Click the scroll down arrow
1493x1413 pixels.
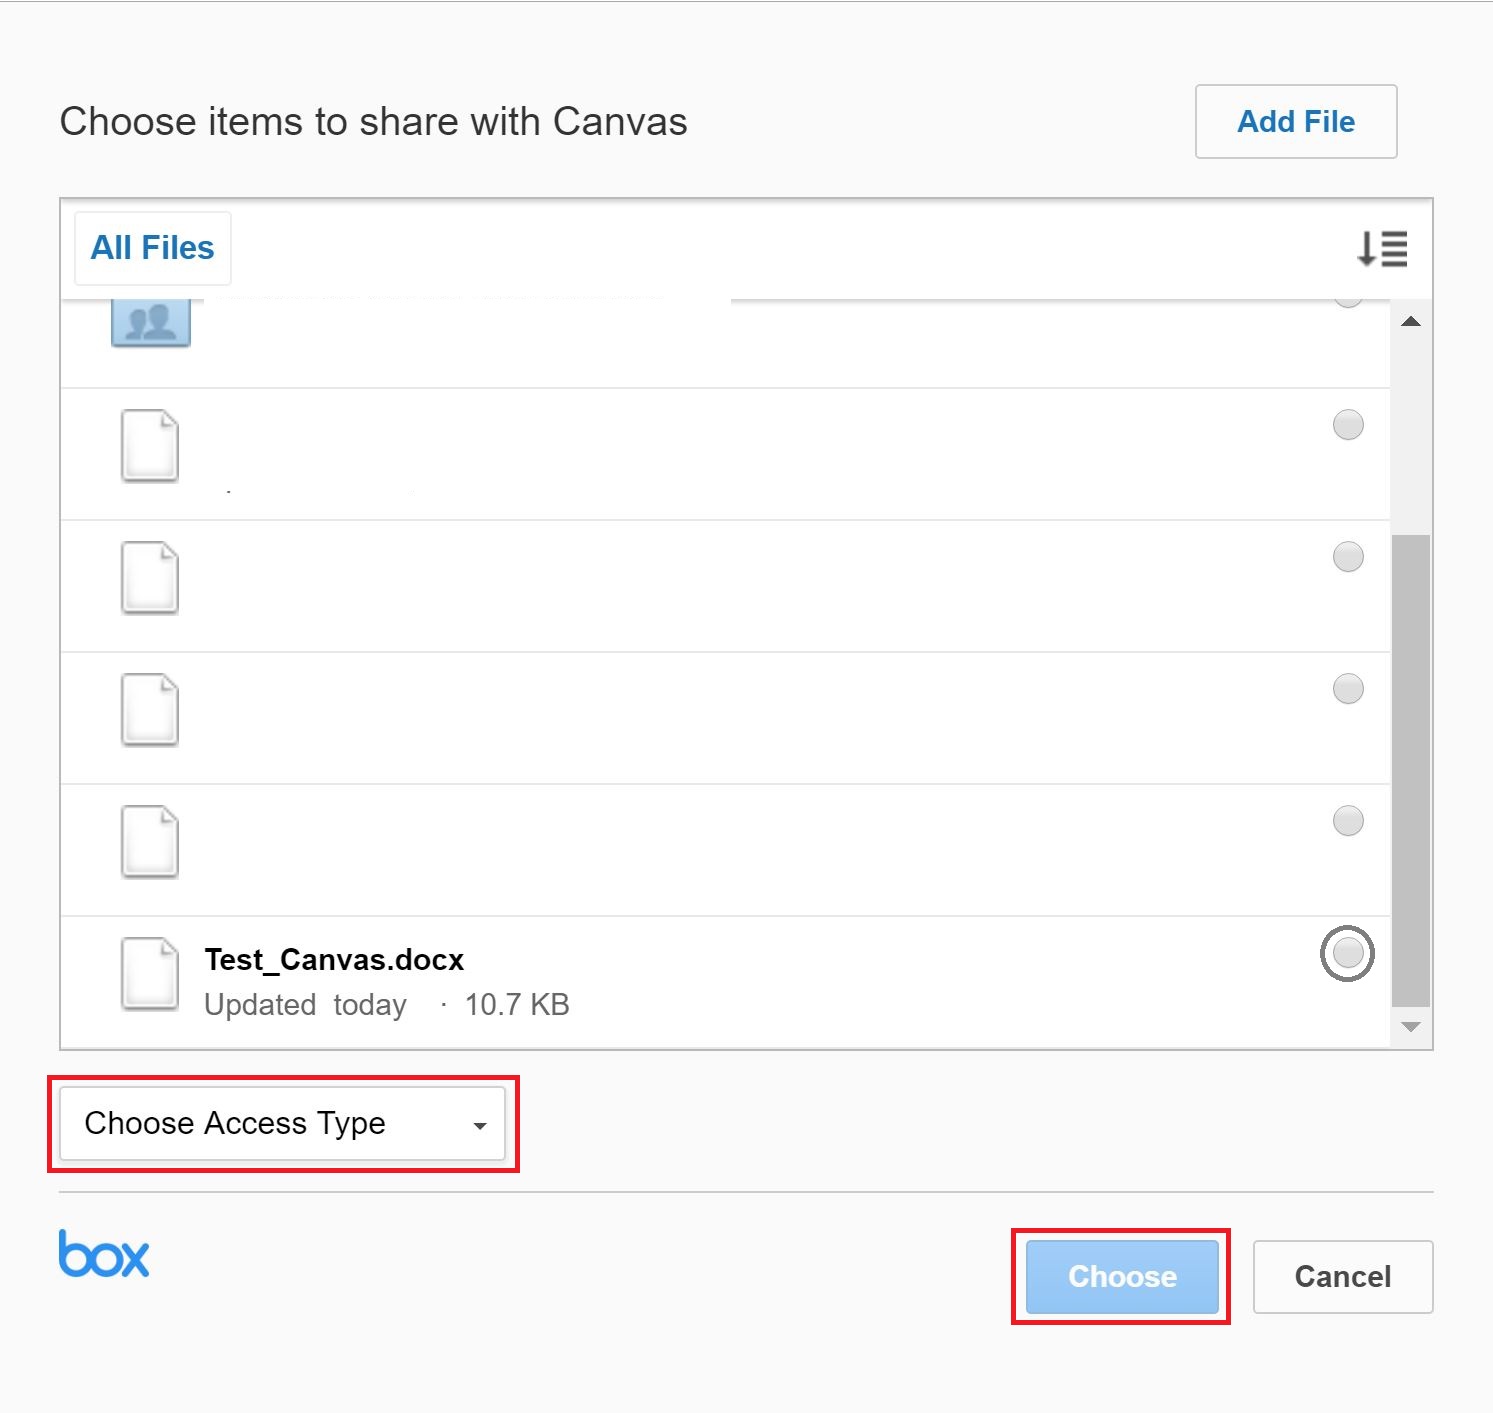(1411, 1027)
